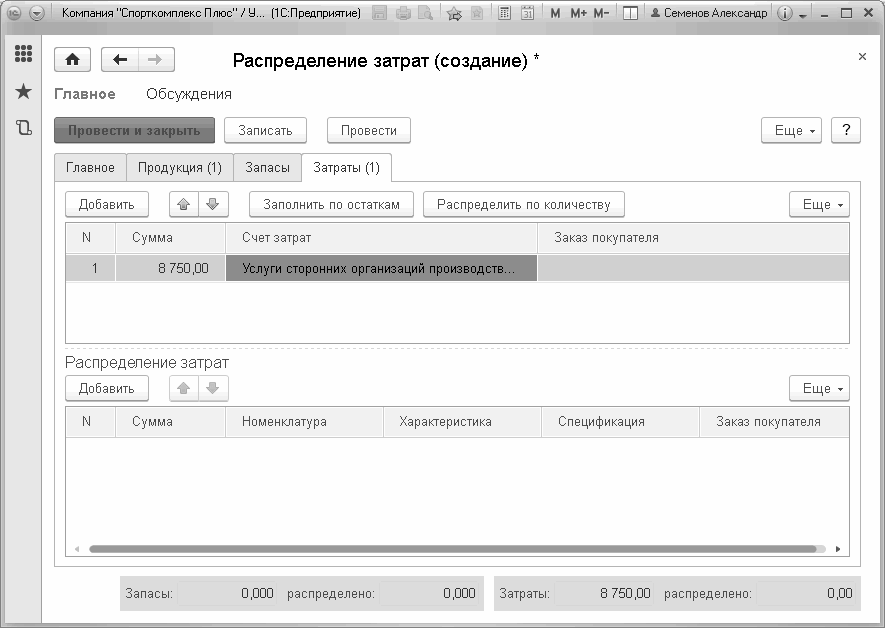Open help with the ? button
Viewport: 885px width, 628px height.
click(x=845, y=130)
